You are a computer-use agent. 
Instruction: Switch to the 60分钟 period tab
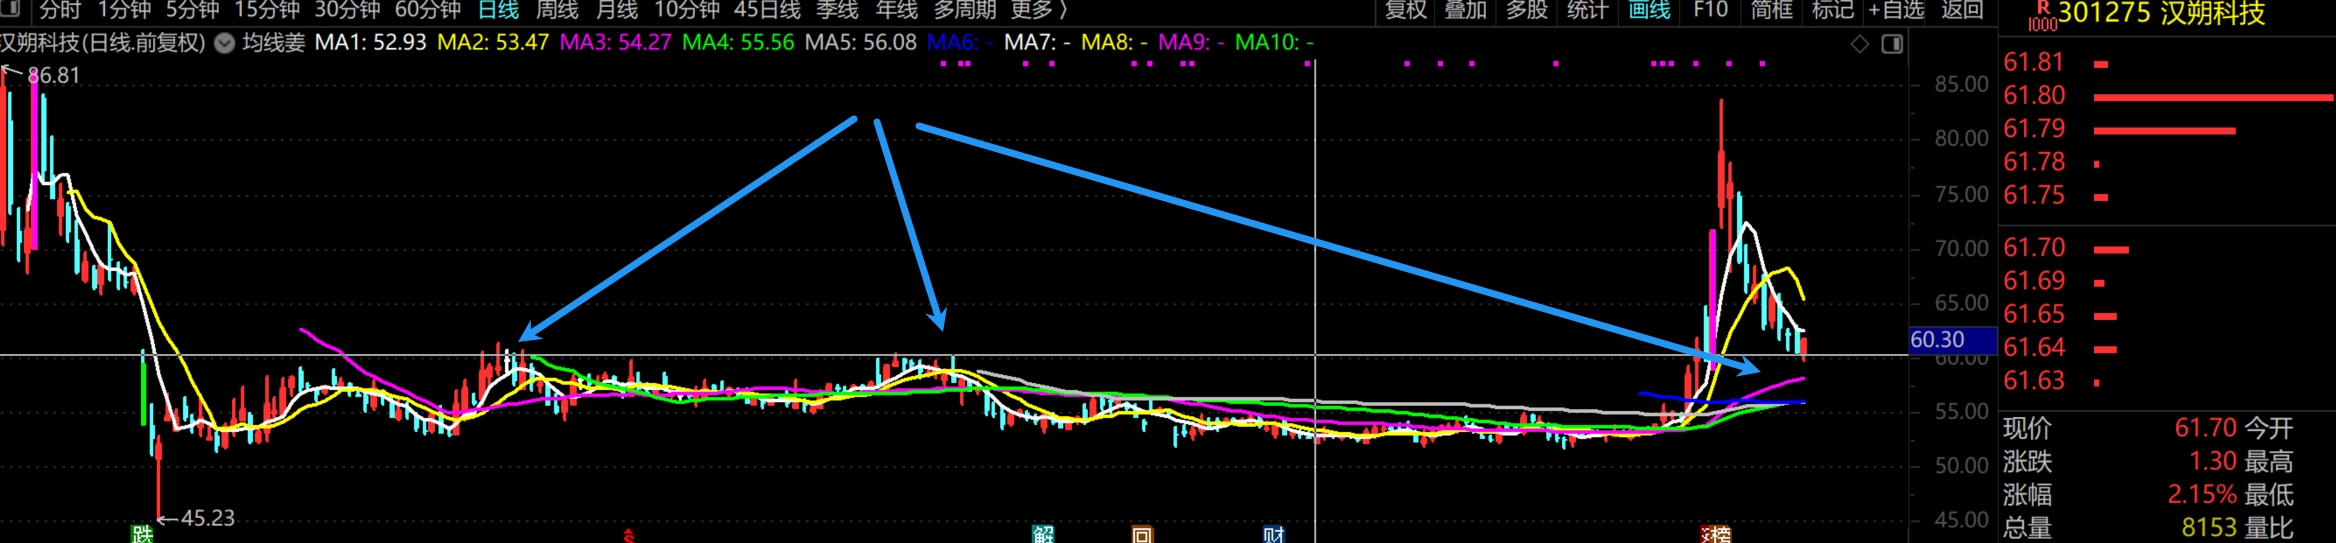pos(427,10)
